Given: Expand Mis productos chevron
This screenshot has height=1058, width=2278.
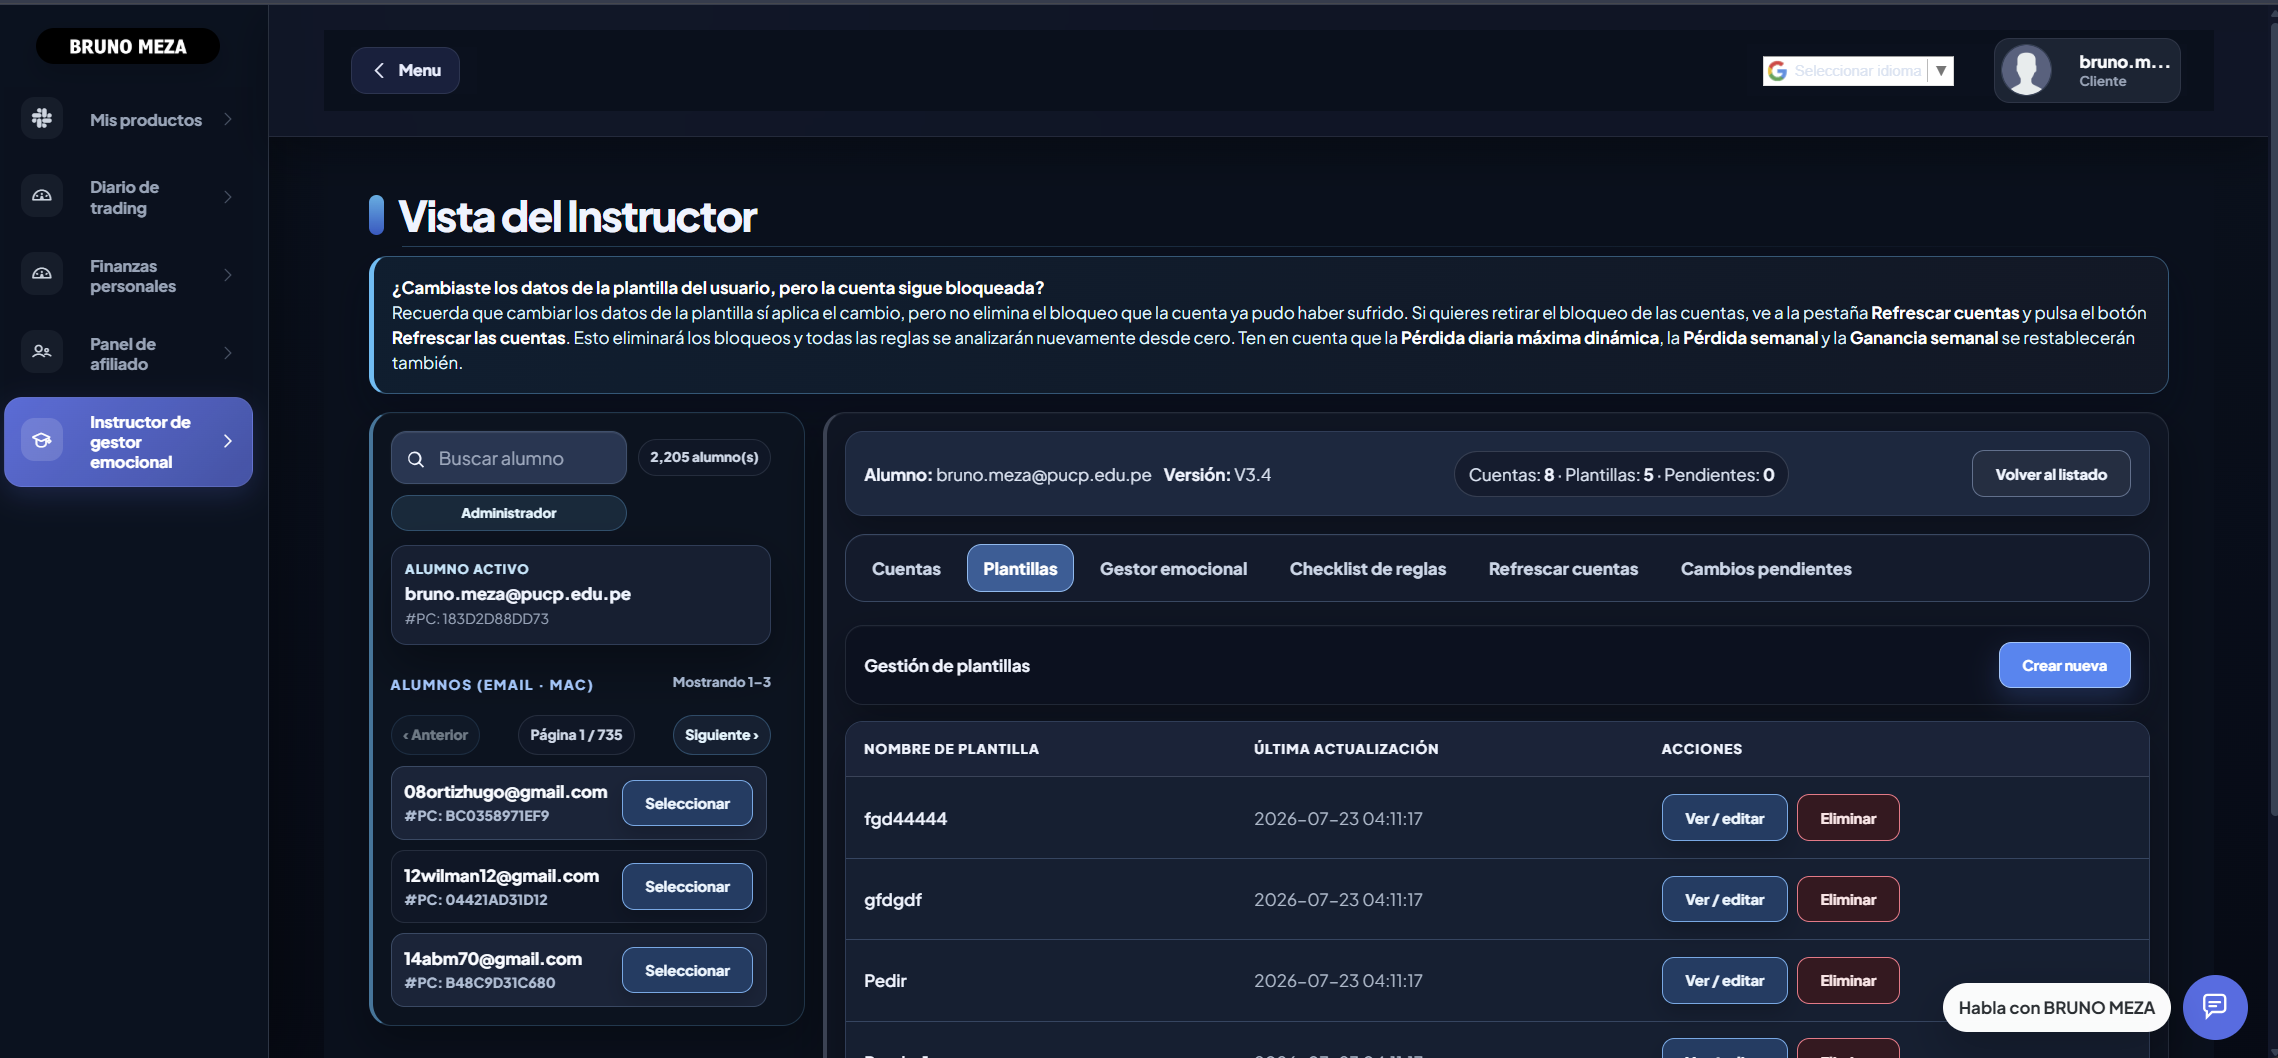Looking at the screenshot, I should 228,119.
